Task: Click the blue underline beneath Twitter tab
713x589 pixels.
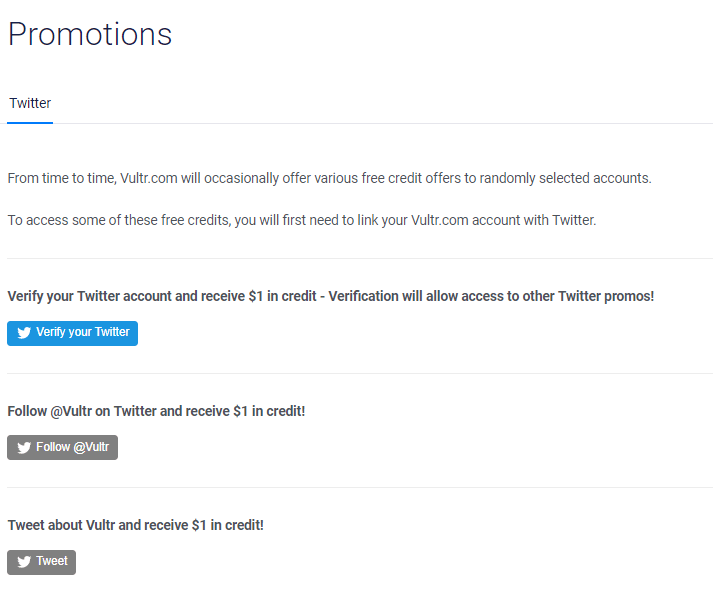Action: coord(30,122)
